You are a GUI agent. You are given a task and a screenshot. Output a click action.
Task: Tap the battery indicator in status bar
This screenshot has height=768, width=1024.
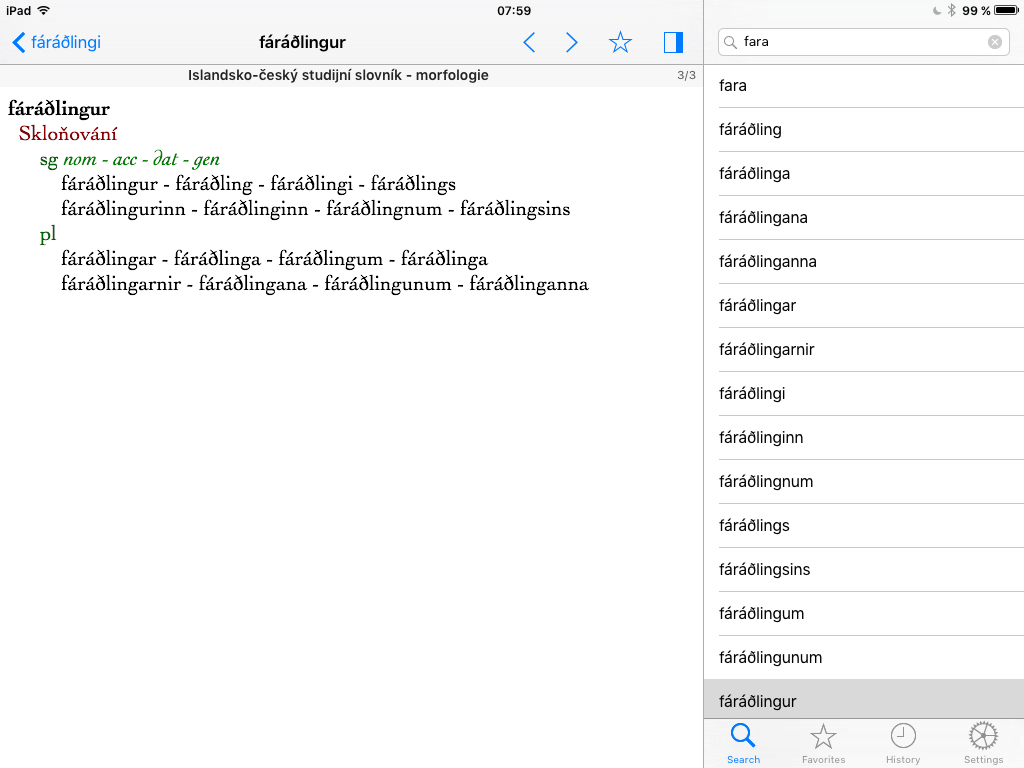tap(1006, 10)
